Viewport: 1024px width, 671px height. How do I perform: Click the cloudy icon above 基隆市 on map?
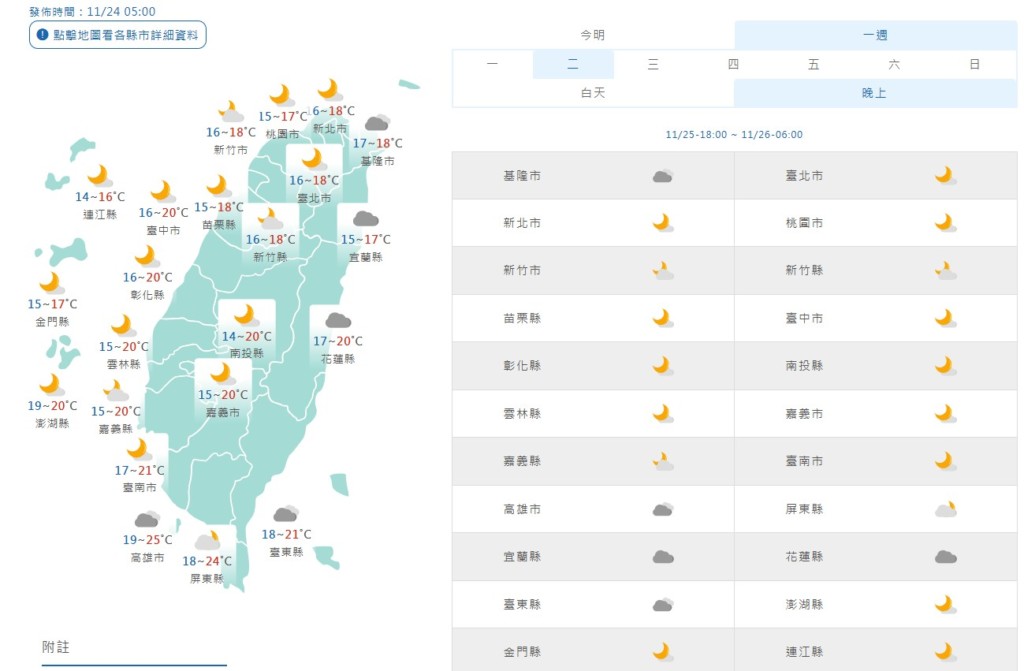tap(376, 123)
